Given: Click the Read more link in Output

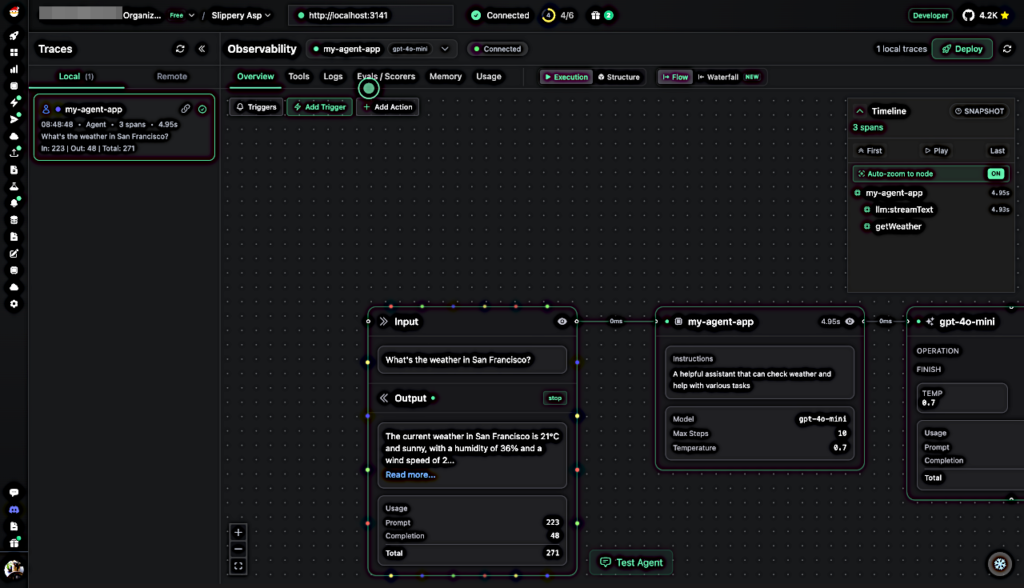Looking at the screenshot, I should coord(410,475).
